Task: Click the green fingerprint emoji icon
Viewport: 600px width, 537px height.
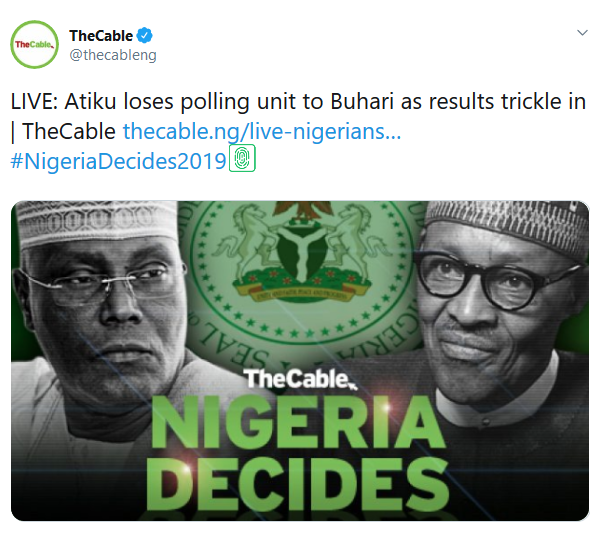Action: (x=243, y=158)
